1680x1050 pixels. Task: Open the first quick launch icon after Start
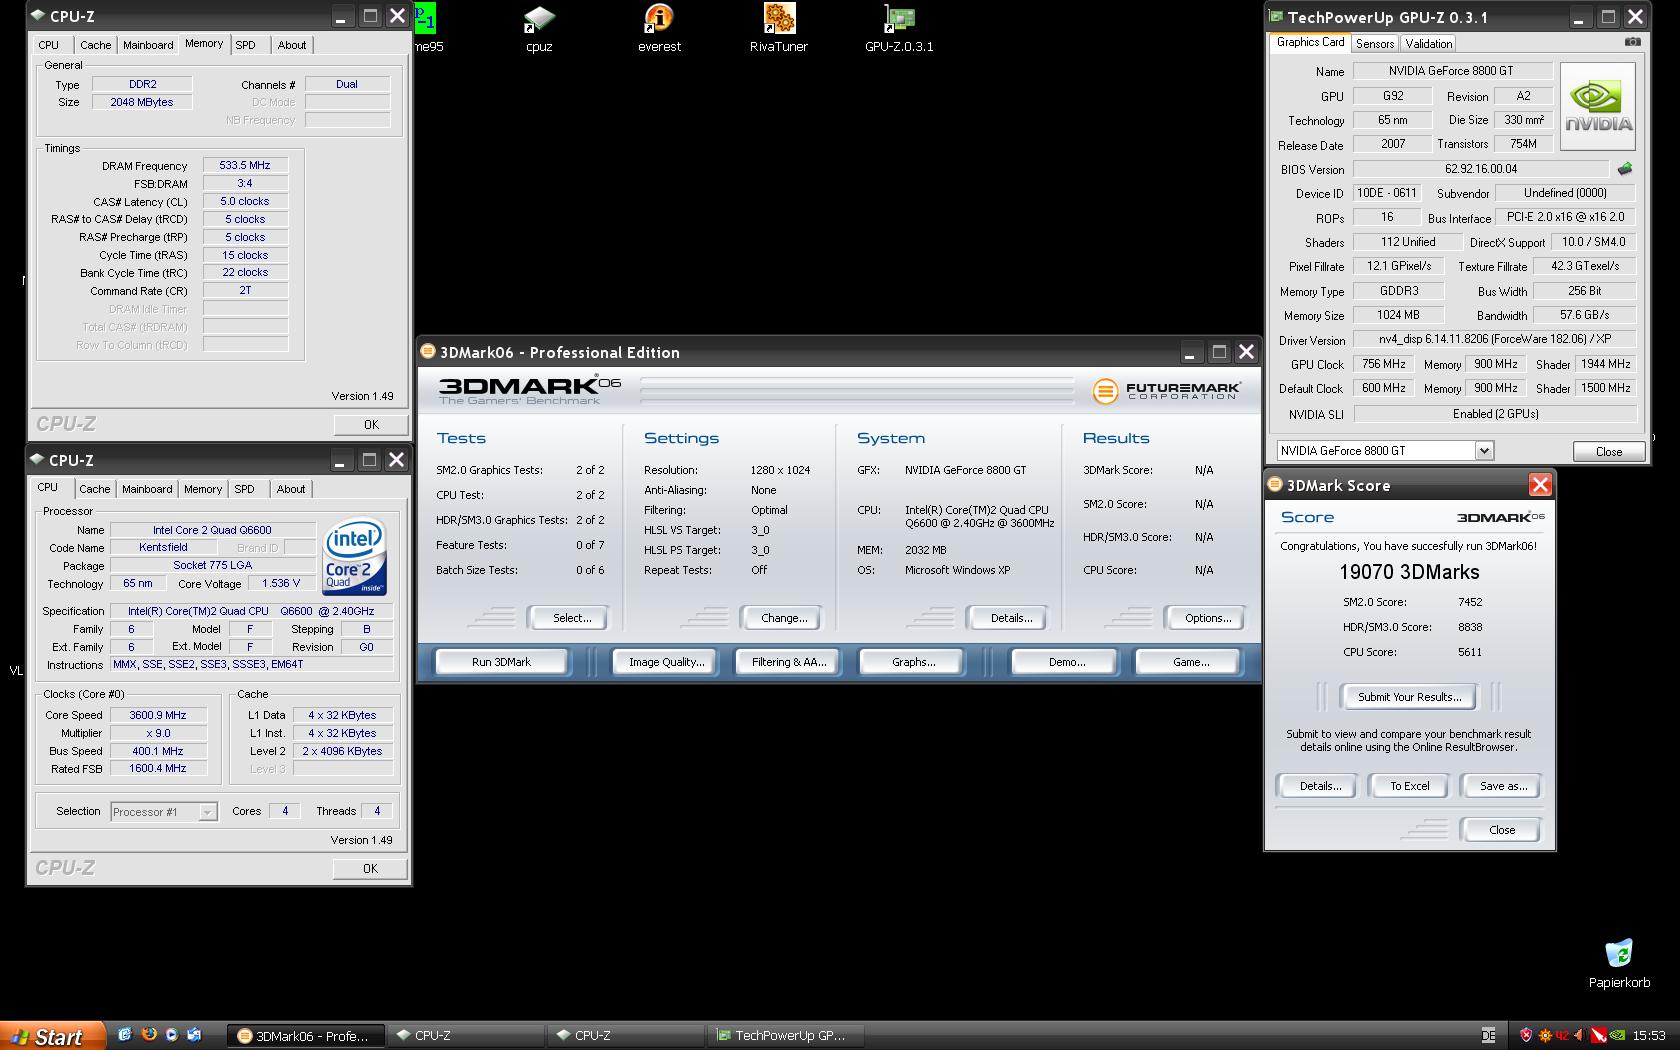tap(125, 1035)
